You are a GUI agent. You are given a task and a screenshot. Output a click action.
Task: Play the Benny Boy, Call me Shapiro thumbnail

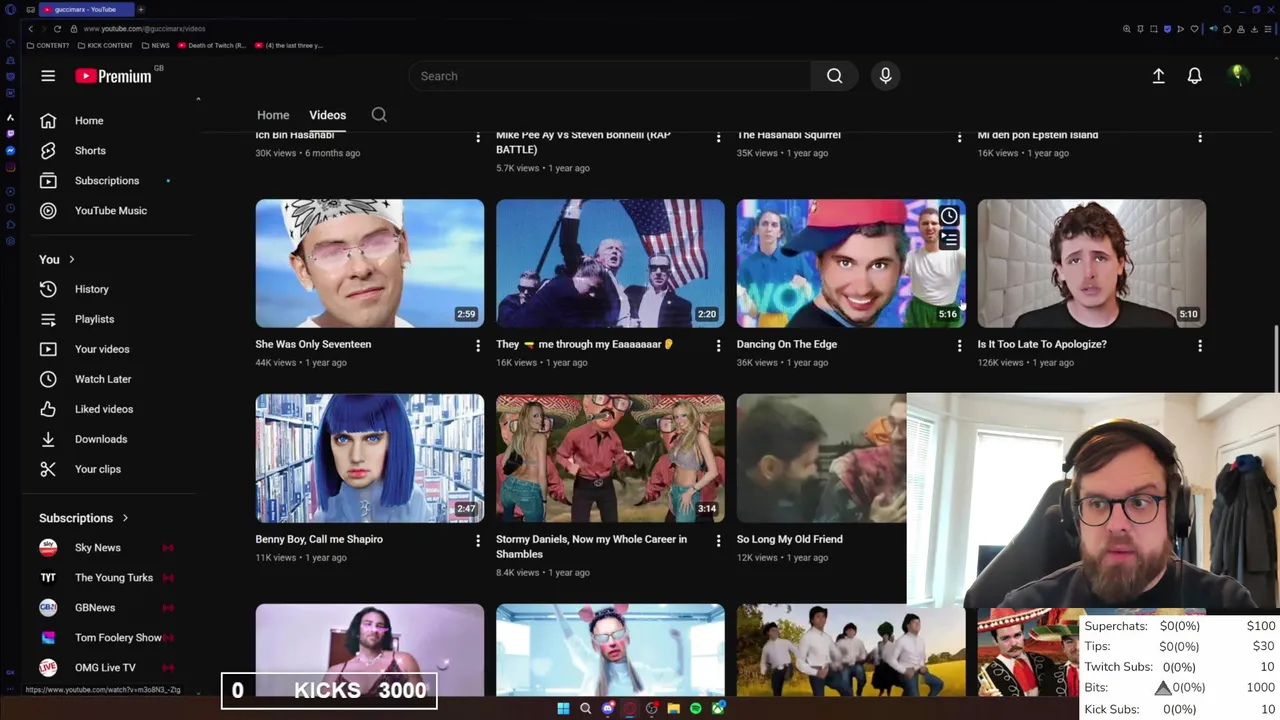coord(369,458)
